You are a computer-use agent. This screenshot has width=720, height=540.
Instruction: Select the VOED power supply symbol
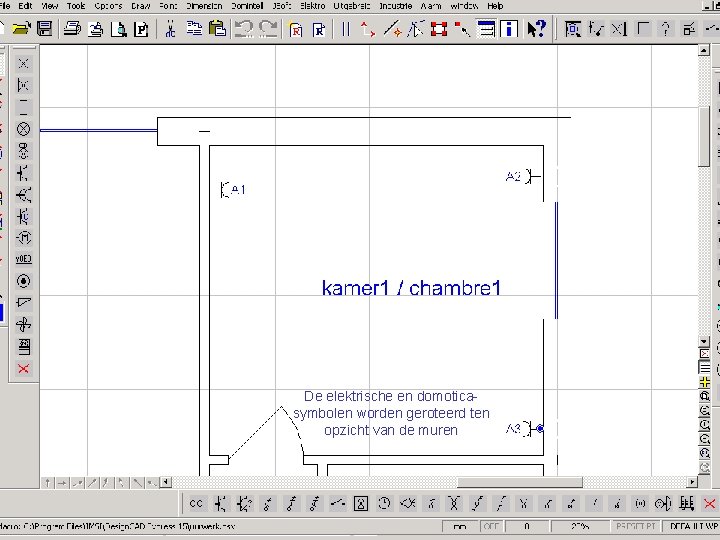[23, 259]
